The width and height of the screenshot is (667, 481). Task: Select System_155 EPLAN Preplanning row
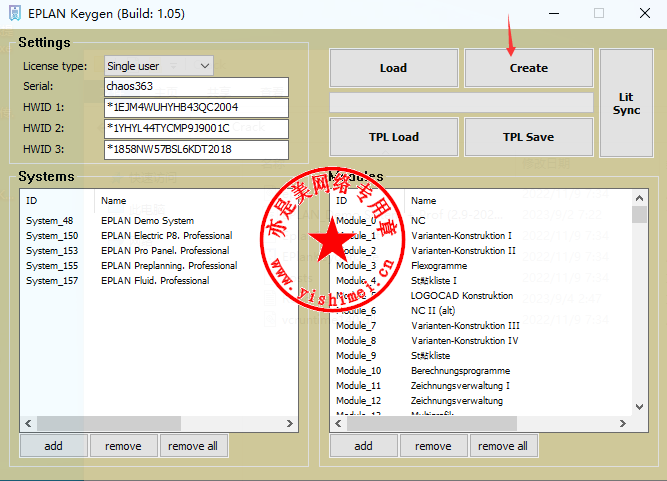pyautogui.click(x=158, y=266)
